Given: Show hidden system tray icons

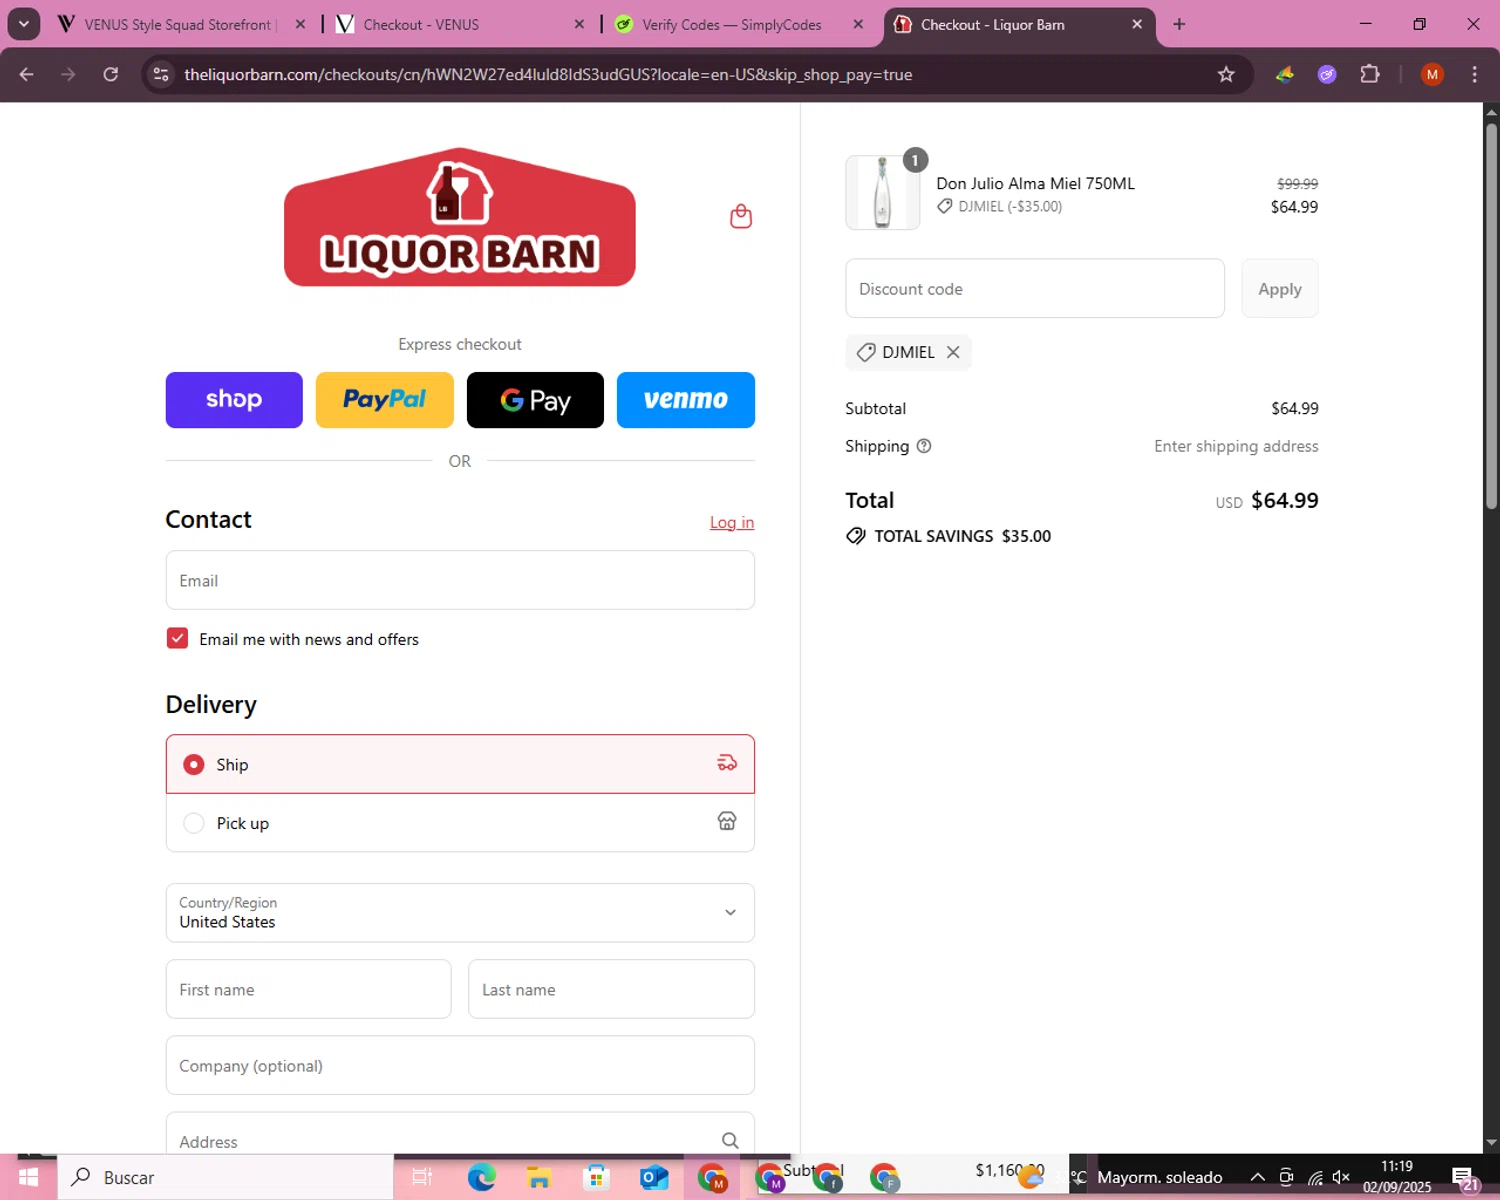Looking at the screenshot, I should pos(1258,1177).
